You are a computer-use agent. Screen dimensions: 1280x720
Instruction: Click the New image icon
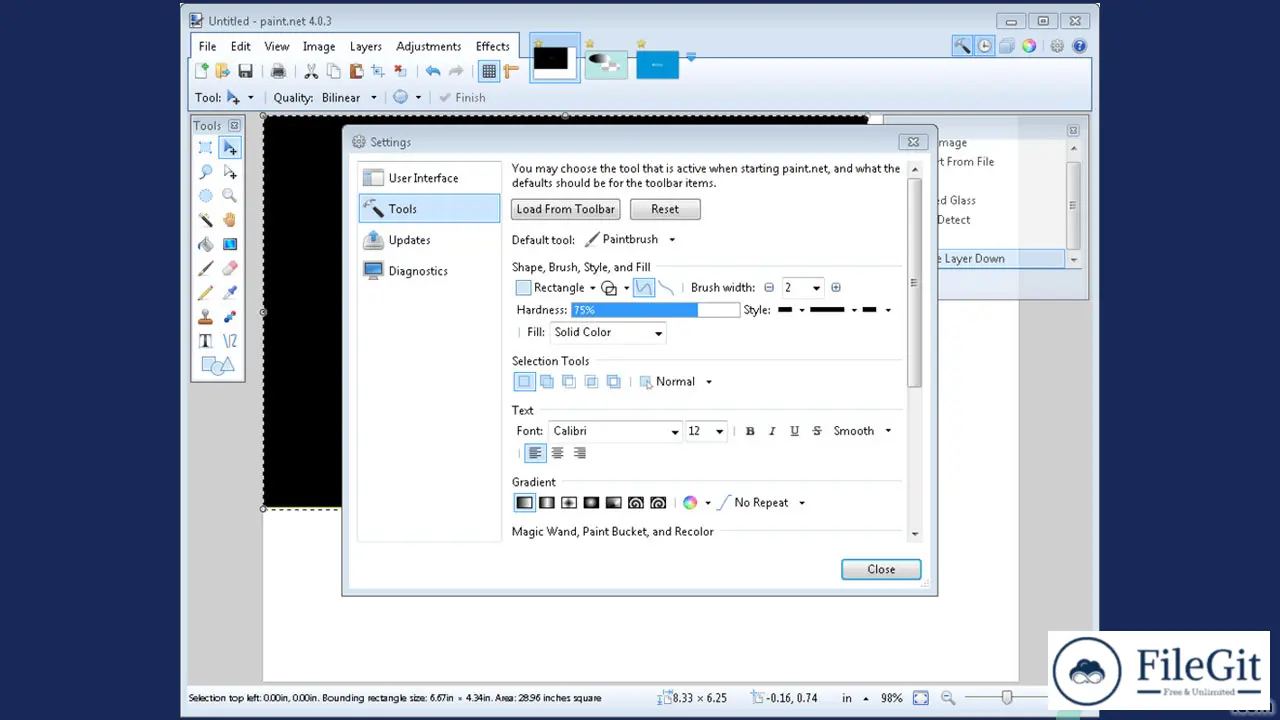[201, 71]
